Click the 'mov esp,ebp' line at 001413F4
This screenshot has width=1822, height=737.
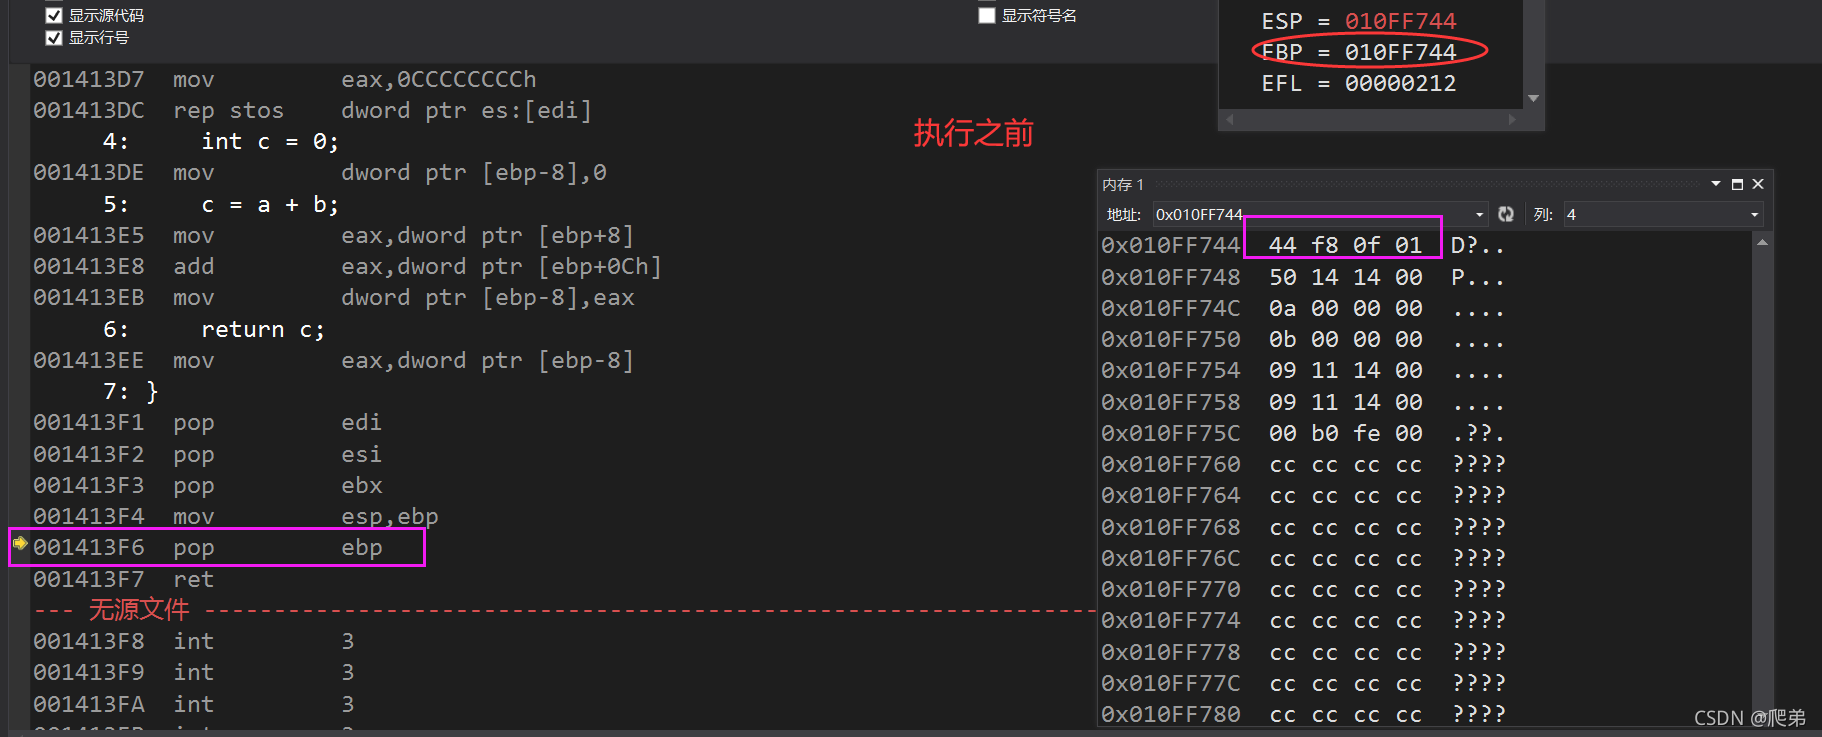pos(235,517)
